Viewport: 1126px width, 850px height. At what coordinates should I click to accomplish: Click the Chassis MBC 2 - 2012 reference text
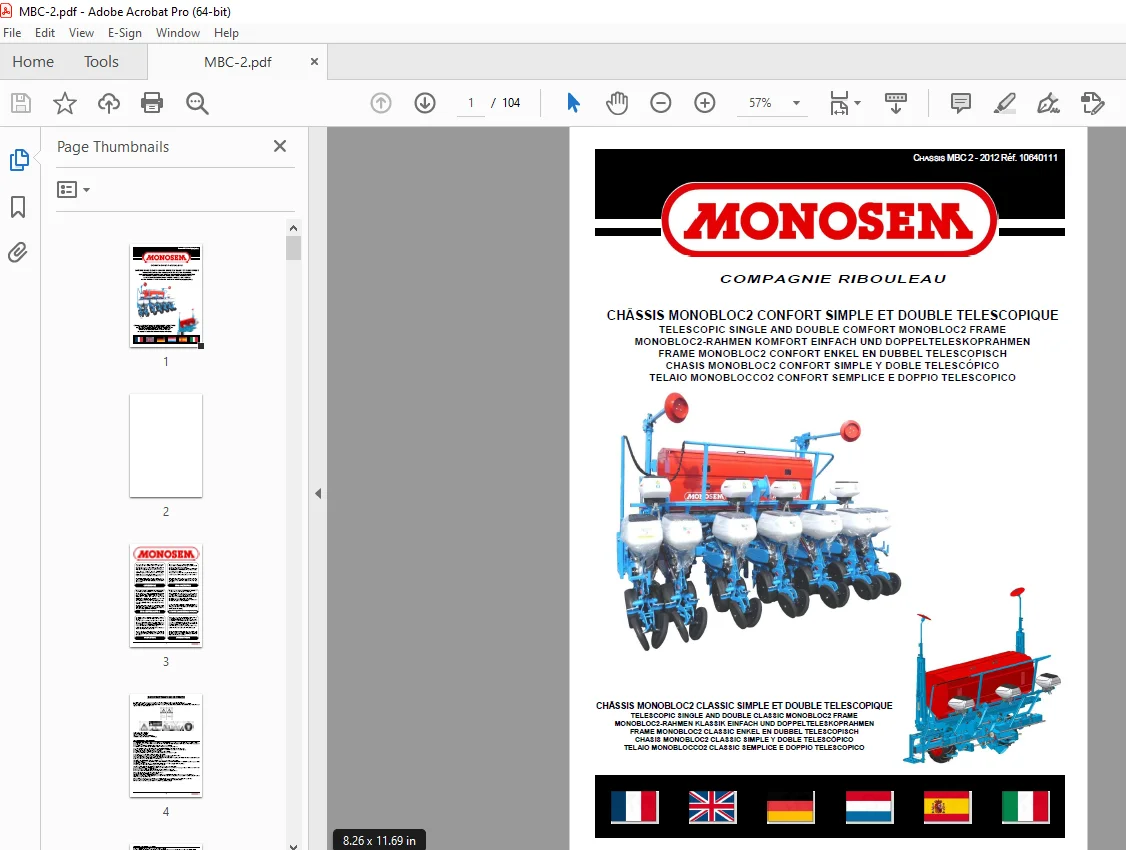click(985, 157)
